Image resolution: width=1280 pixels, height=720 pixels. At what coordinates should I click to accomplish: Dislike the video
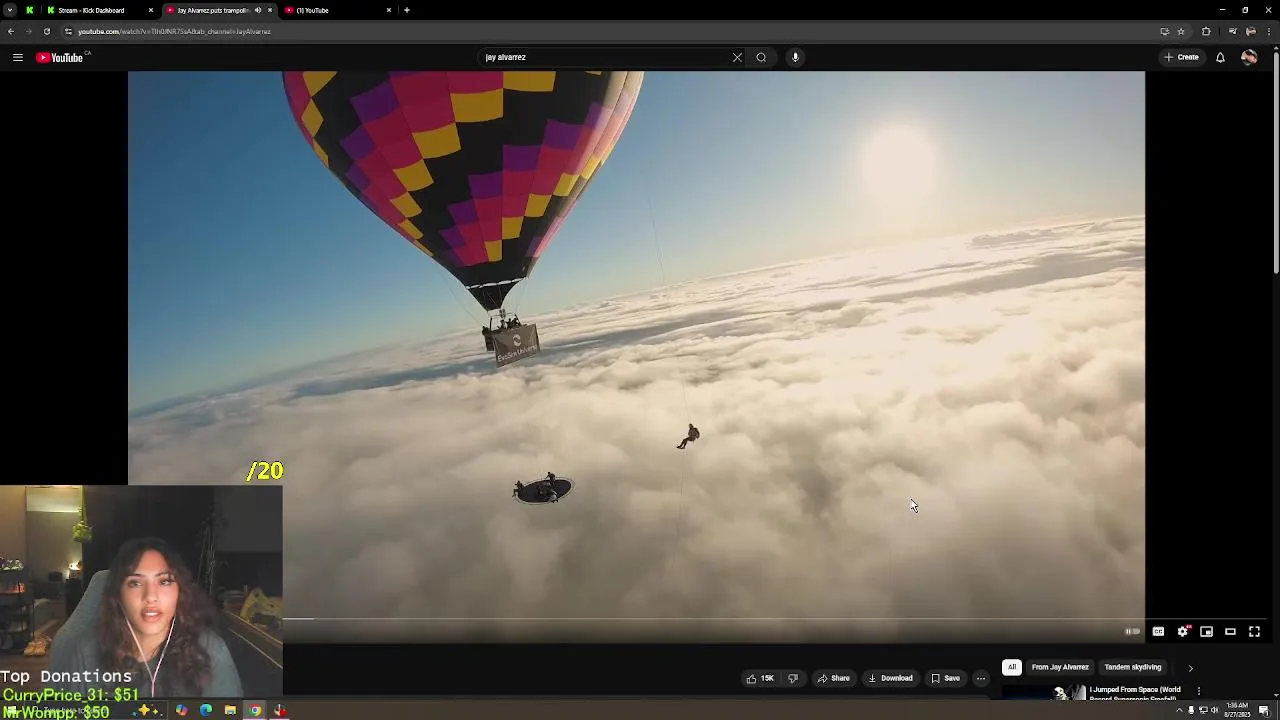tap(793, 678)
